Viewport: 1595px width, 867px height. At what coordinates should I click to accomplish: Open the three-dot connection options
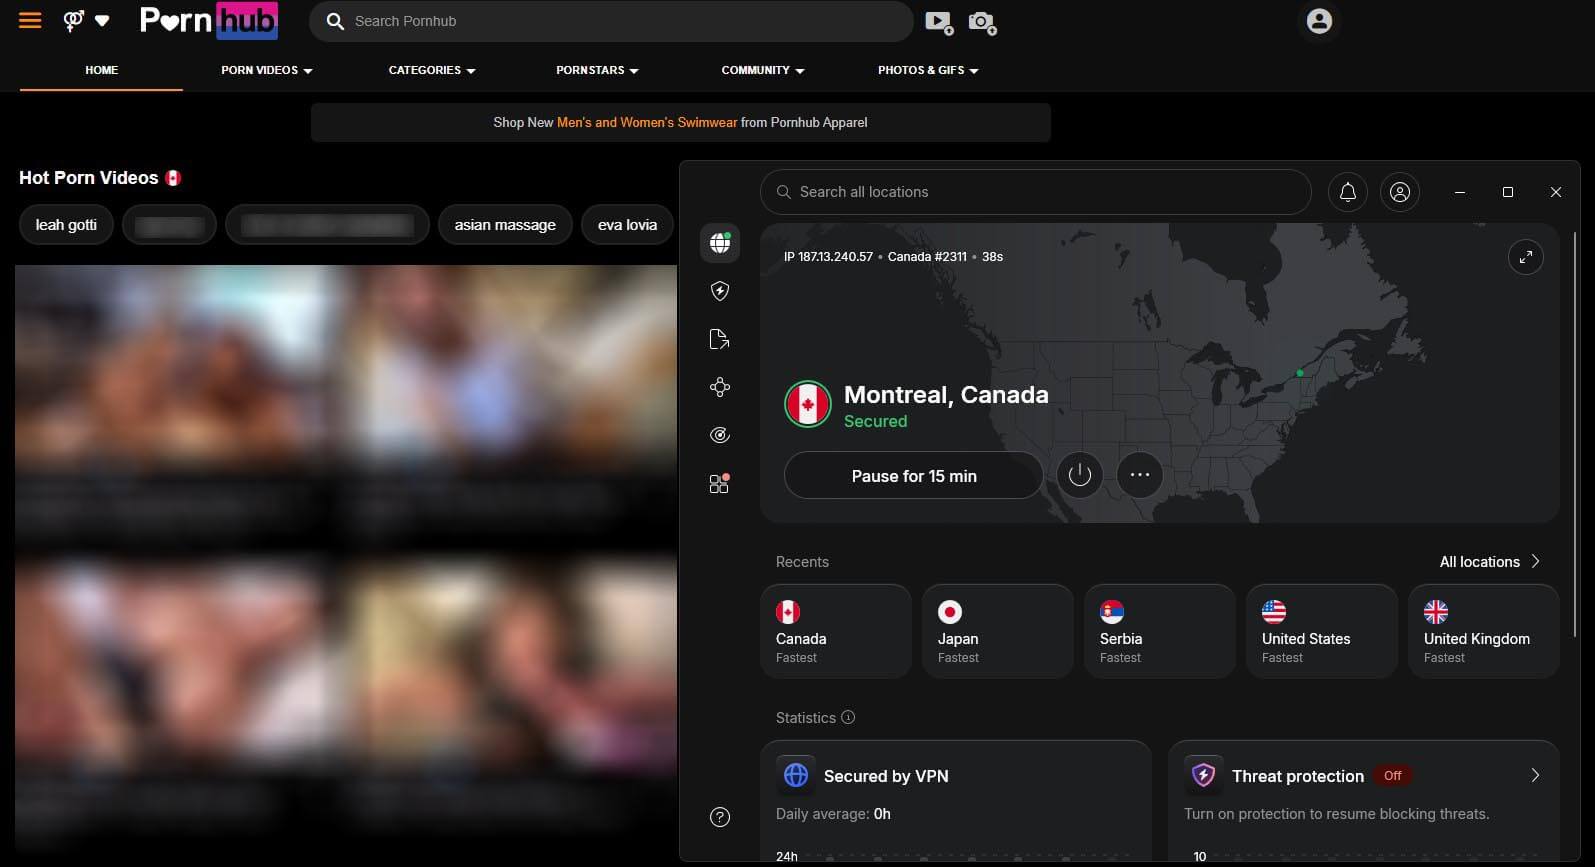pos(1140,475)
